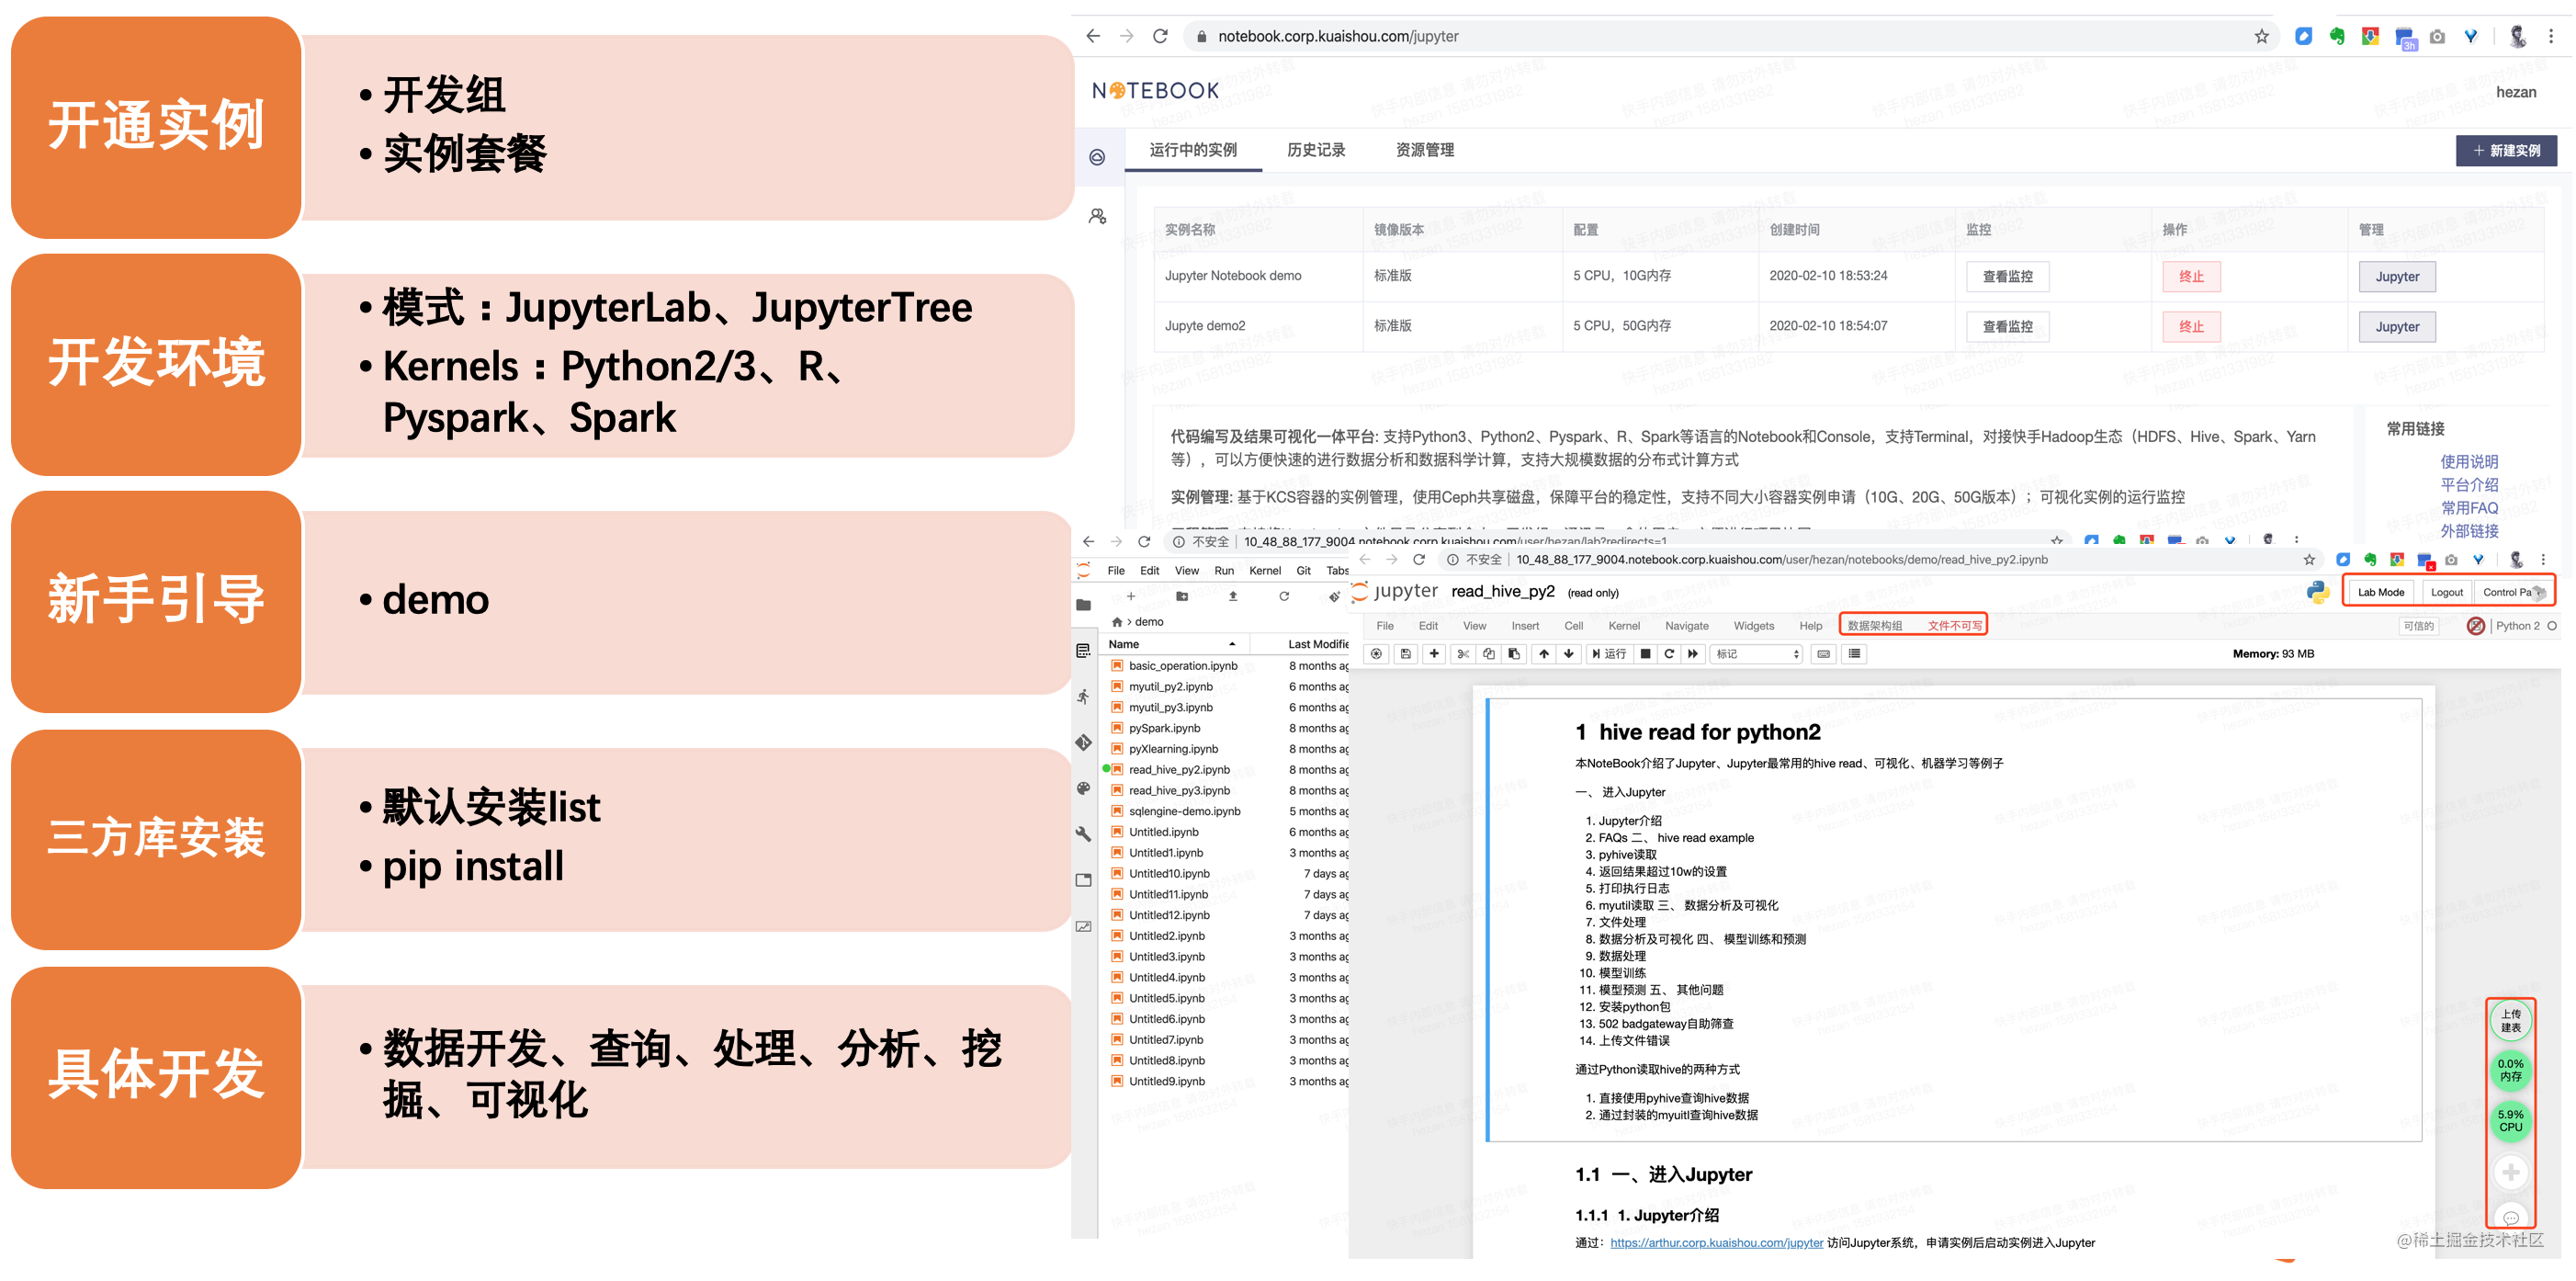Open Jupyter for the Jupyter Notebook demo instance
The height and width of the screenshot is (1281, 2576).
(x=2397, y=277)
